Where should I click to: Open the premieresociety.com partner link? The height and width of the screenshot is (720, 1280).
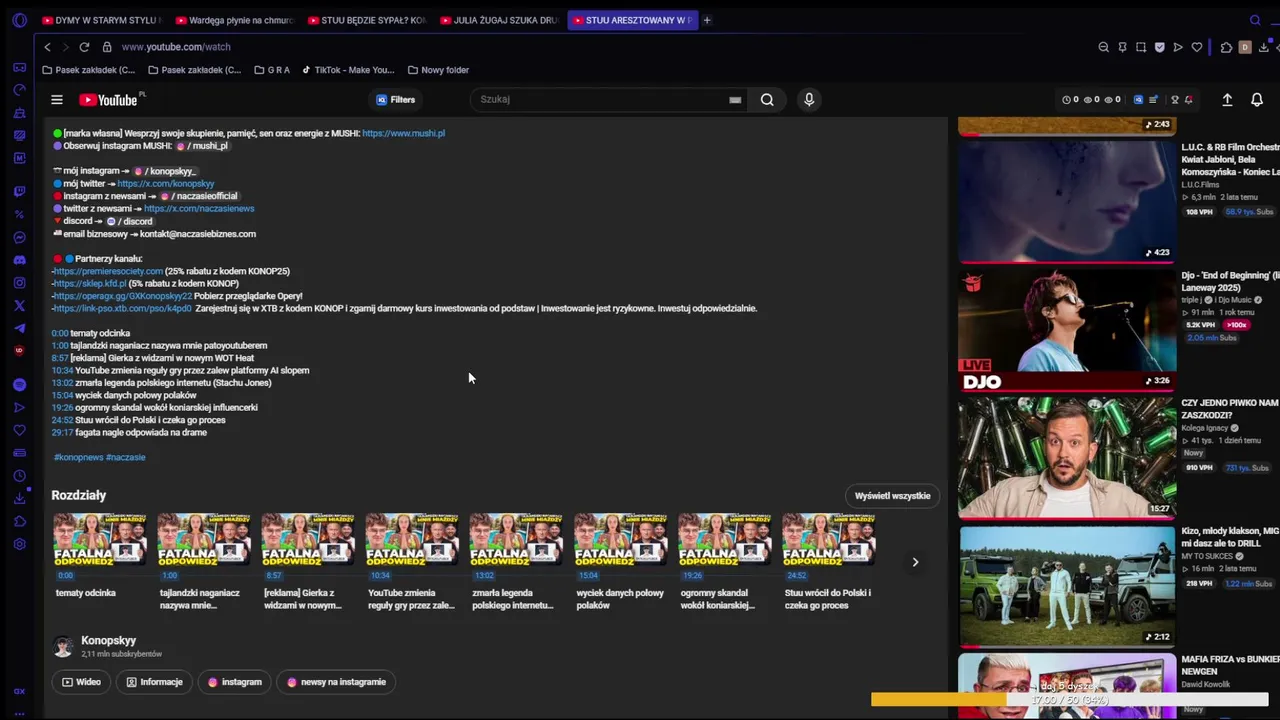108,271
